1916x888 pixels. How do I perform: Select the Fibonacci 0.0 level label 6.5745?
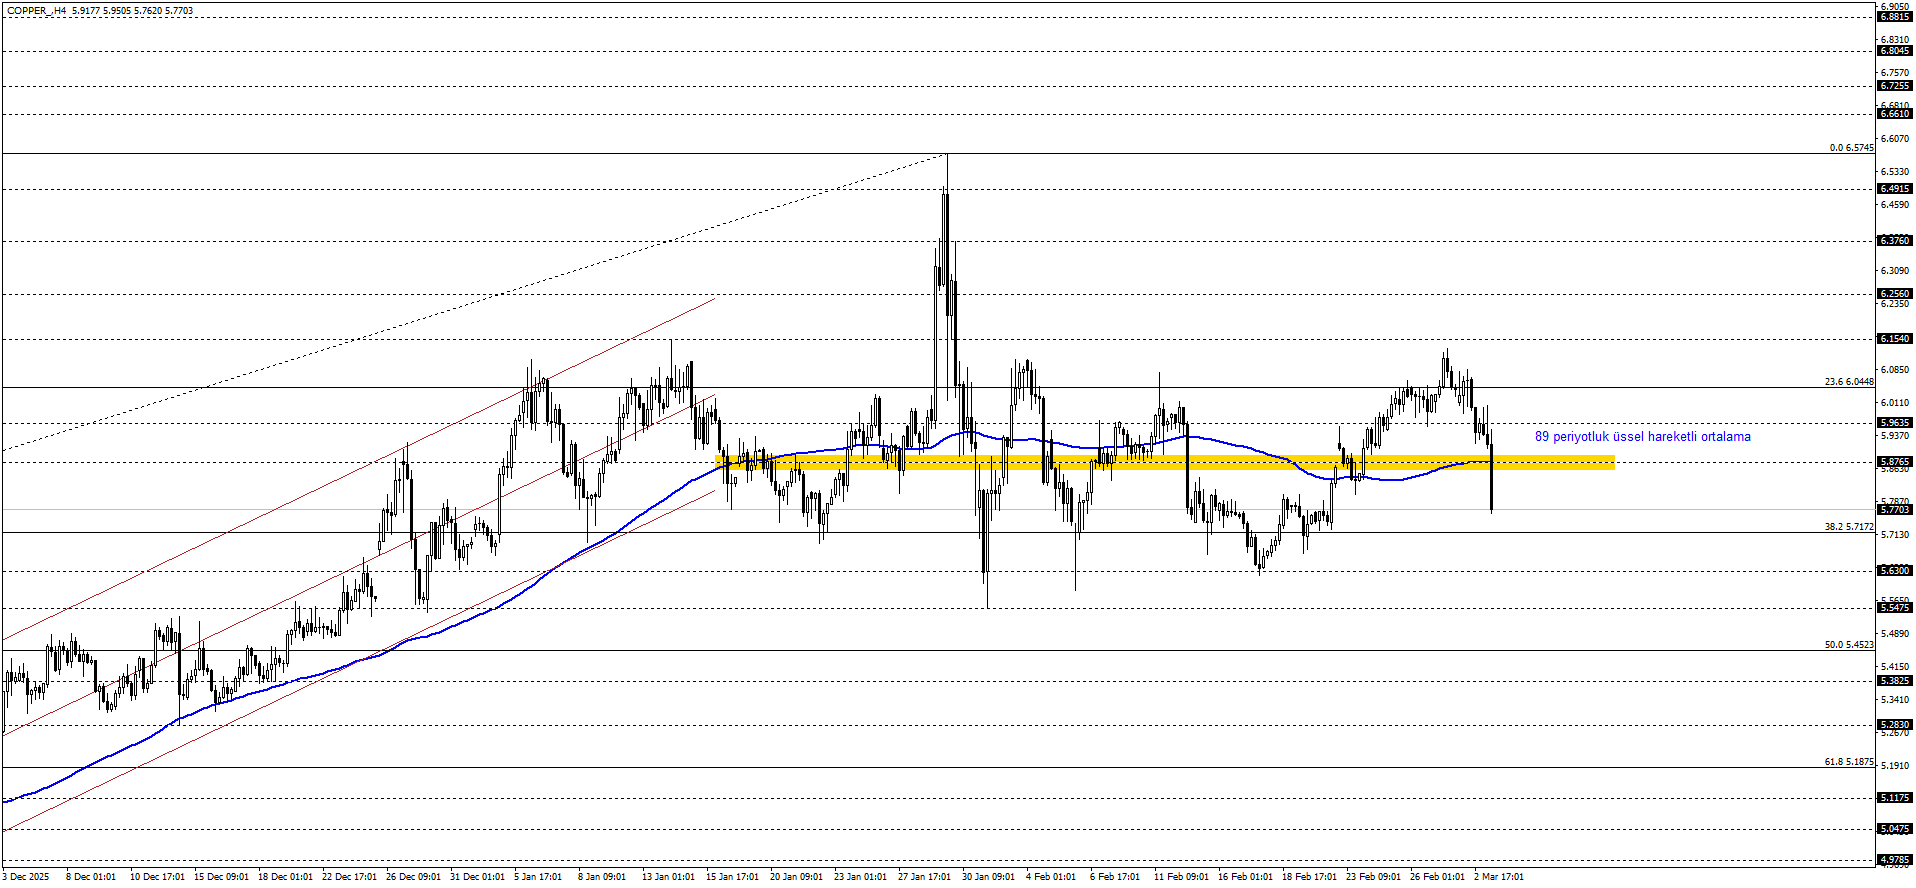[x=1851, y=148]
